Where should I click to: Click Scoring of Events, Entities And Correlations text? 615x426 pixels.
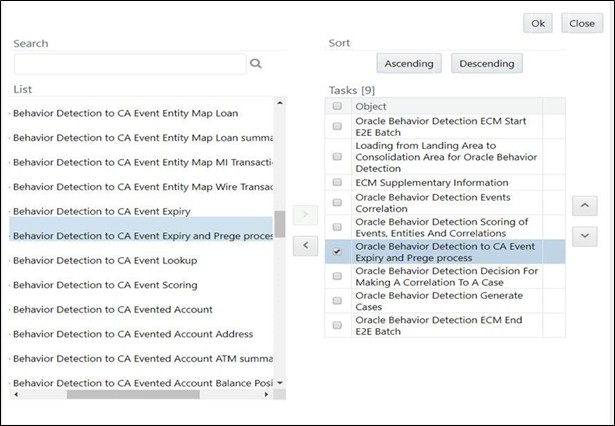tap(442, 228)
